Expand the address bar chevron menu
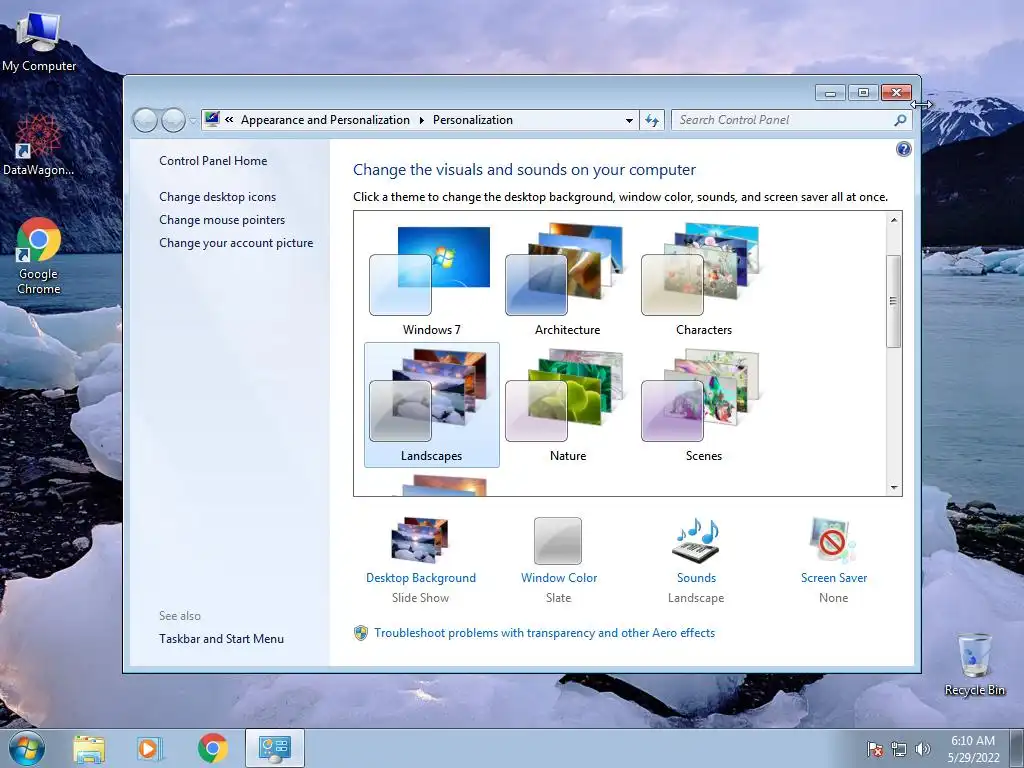The image size is (1024, 768). click(x=229, y=120)
